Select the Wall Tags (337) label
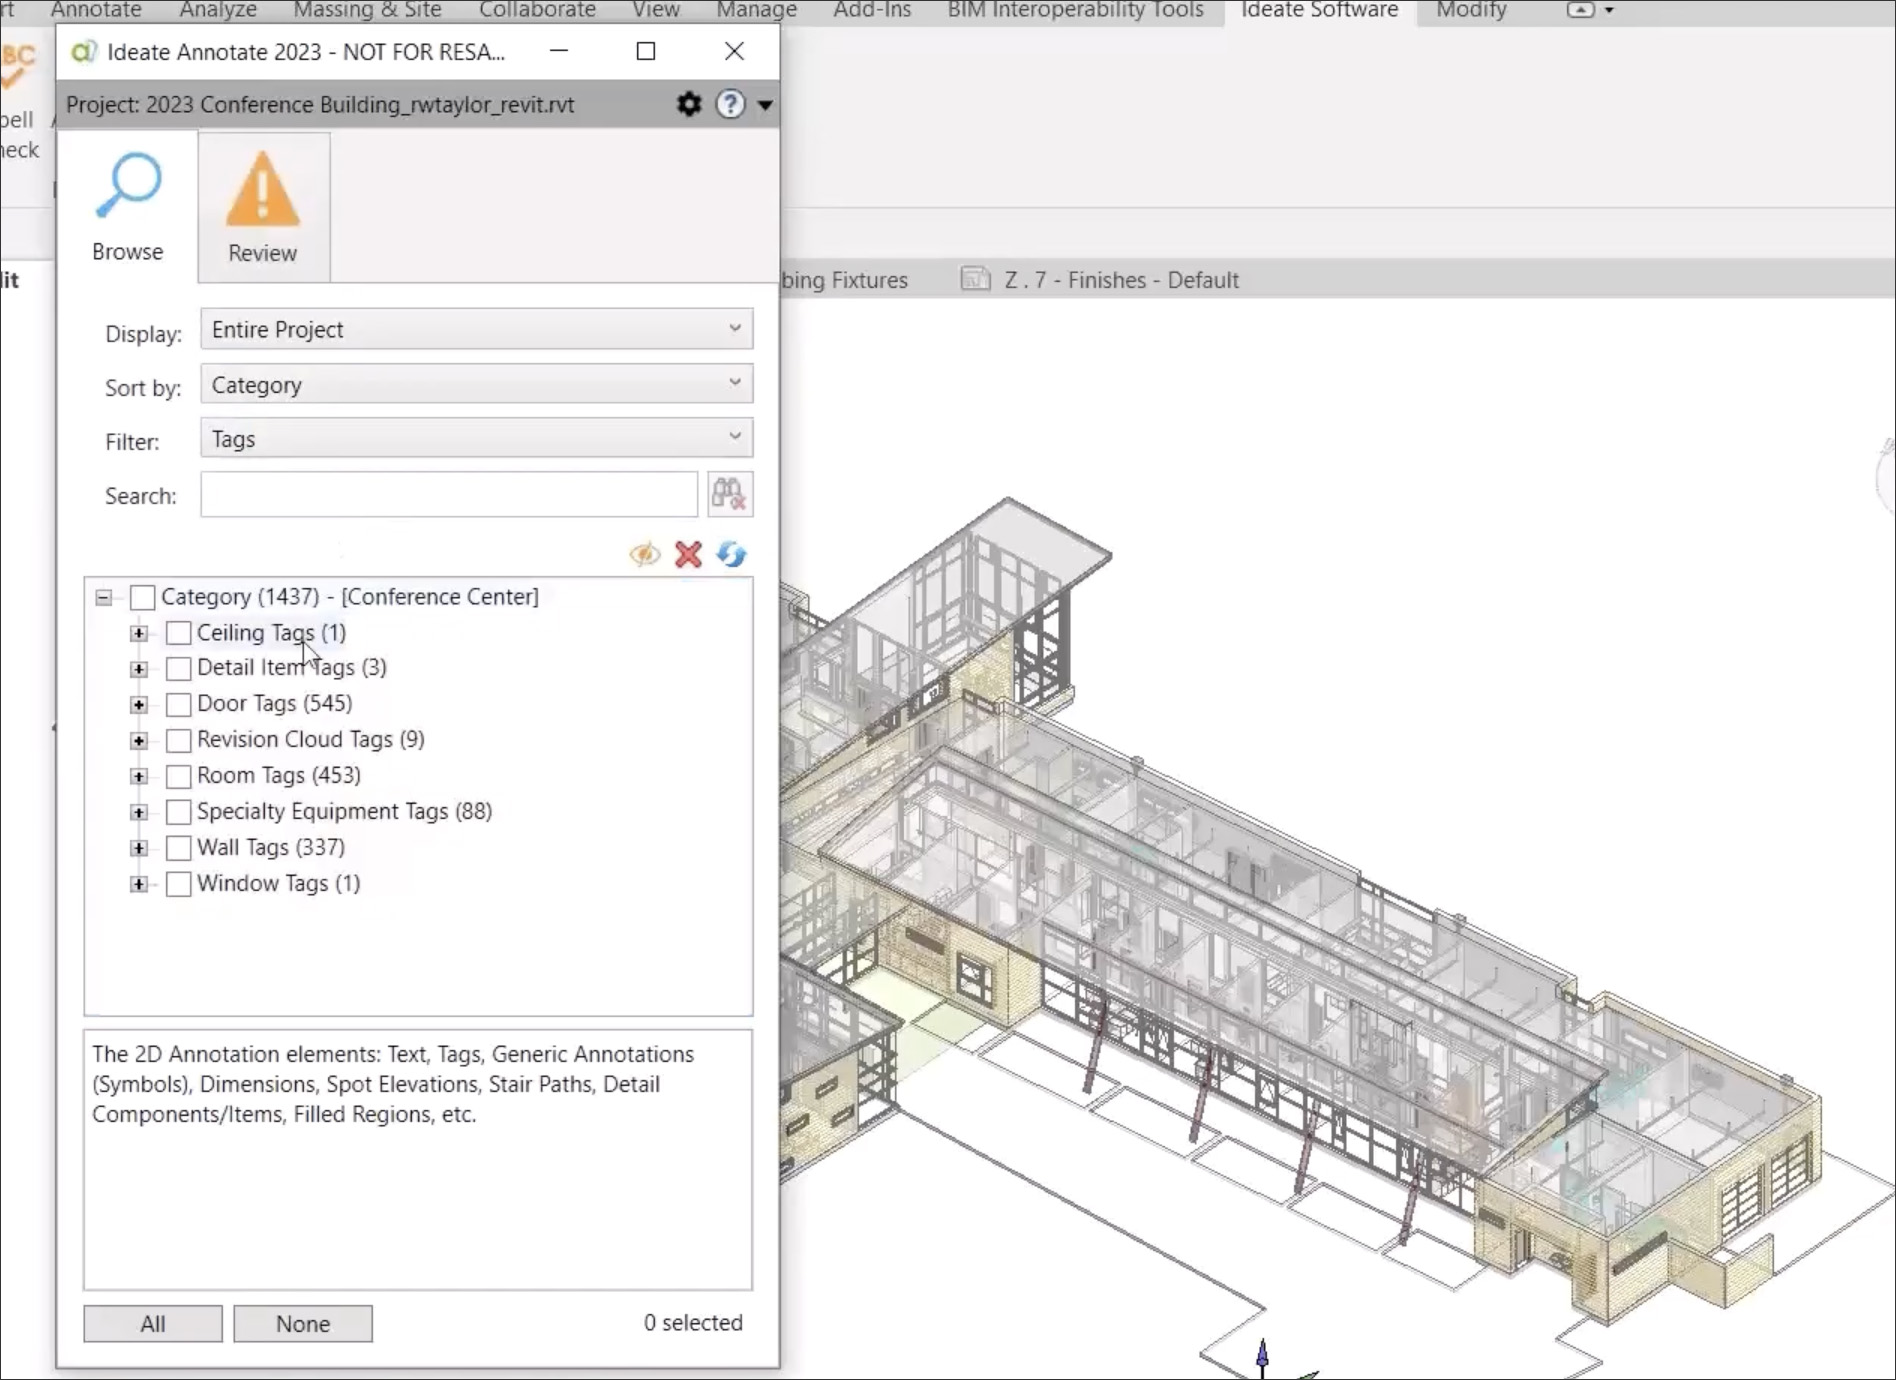This screenshot has width=1896, height=1380. [271, 848]
